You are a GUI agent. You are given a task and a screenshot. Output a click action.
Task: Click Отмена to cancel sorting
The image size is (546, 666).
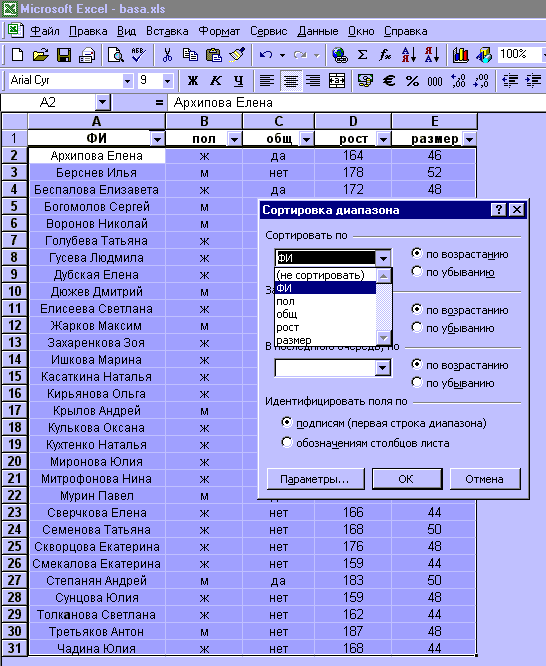click(485, 479)
